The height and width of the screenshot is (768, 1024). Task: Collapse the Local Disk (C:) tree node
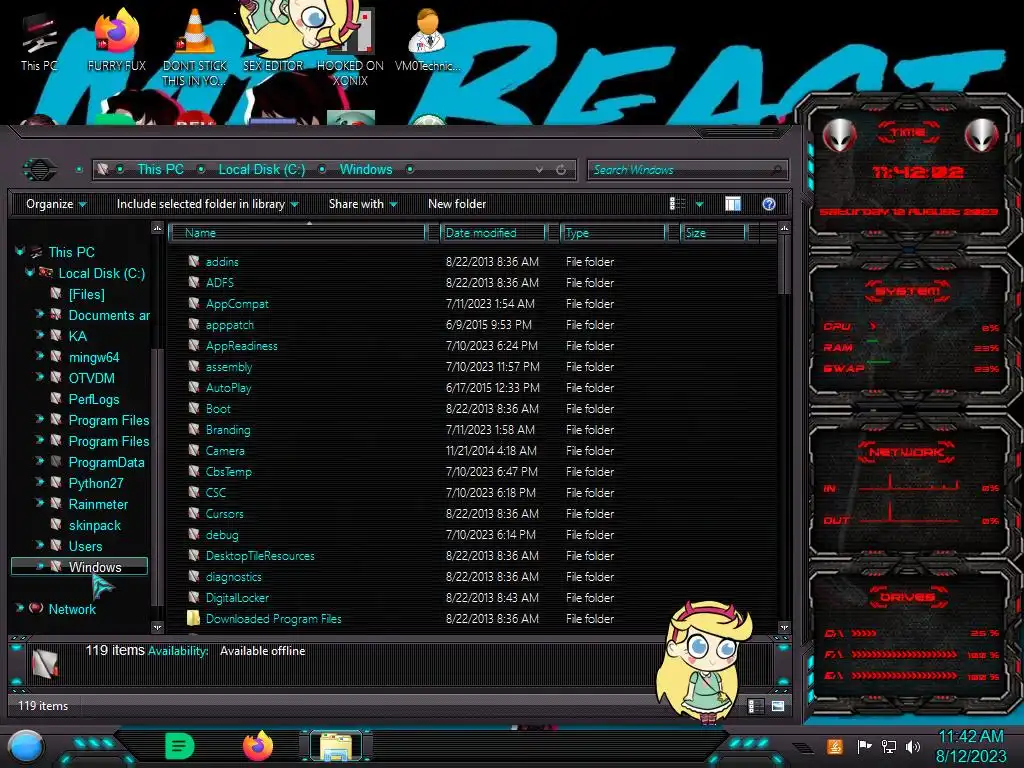click(29, 272)
